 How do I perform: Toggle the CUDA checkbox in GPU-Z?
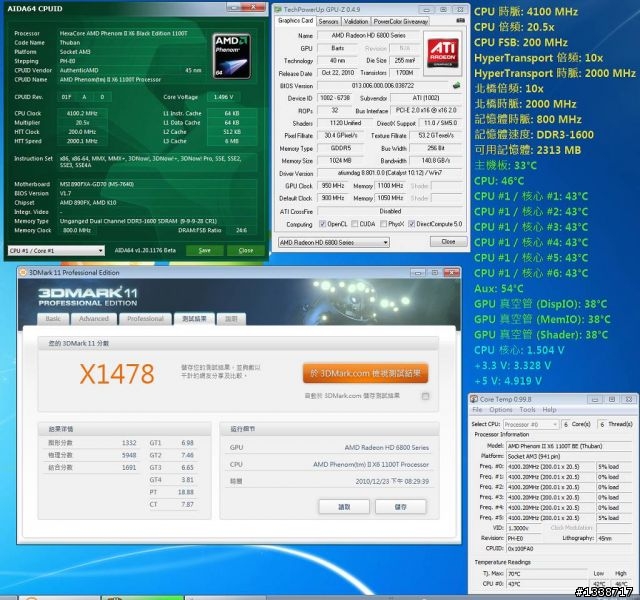point(355,224)
